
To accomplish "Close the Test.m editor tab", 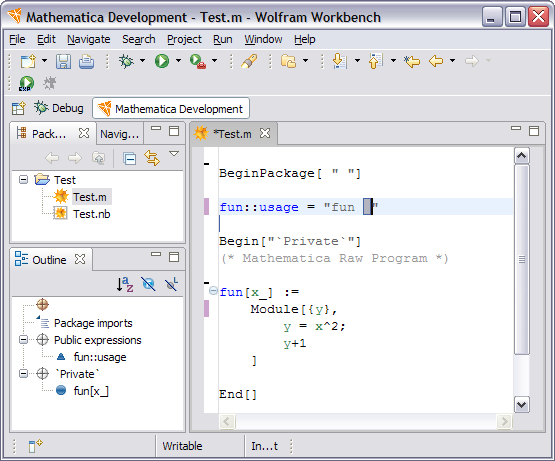I will click(265, 133).
